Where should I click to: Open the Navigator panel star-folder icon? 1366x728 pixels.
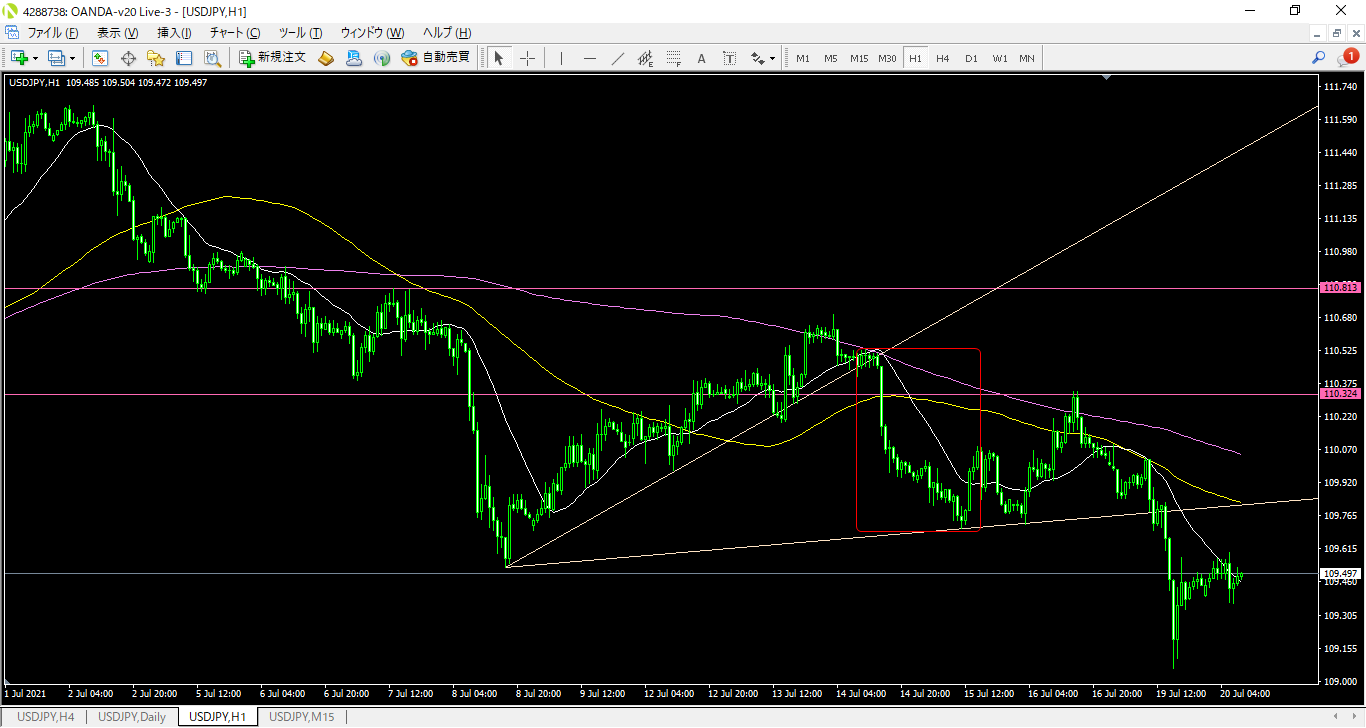(x=156, y=58)
